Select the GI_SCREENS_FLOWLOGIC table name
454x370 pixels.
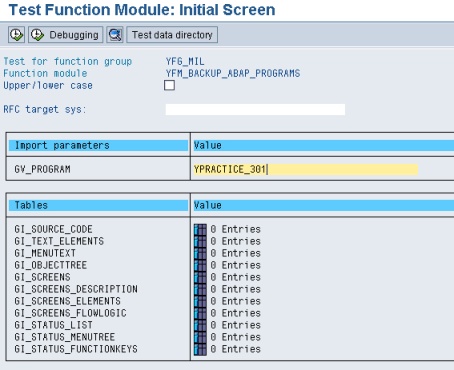70,313
